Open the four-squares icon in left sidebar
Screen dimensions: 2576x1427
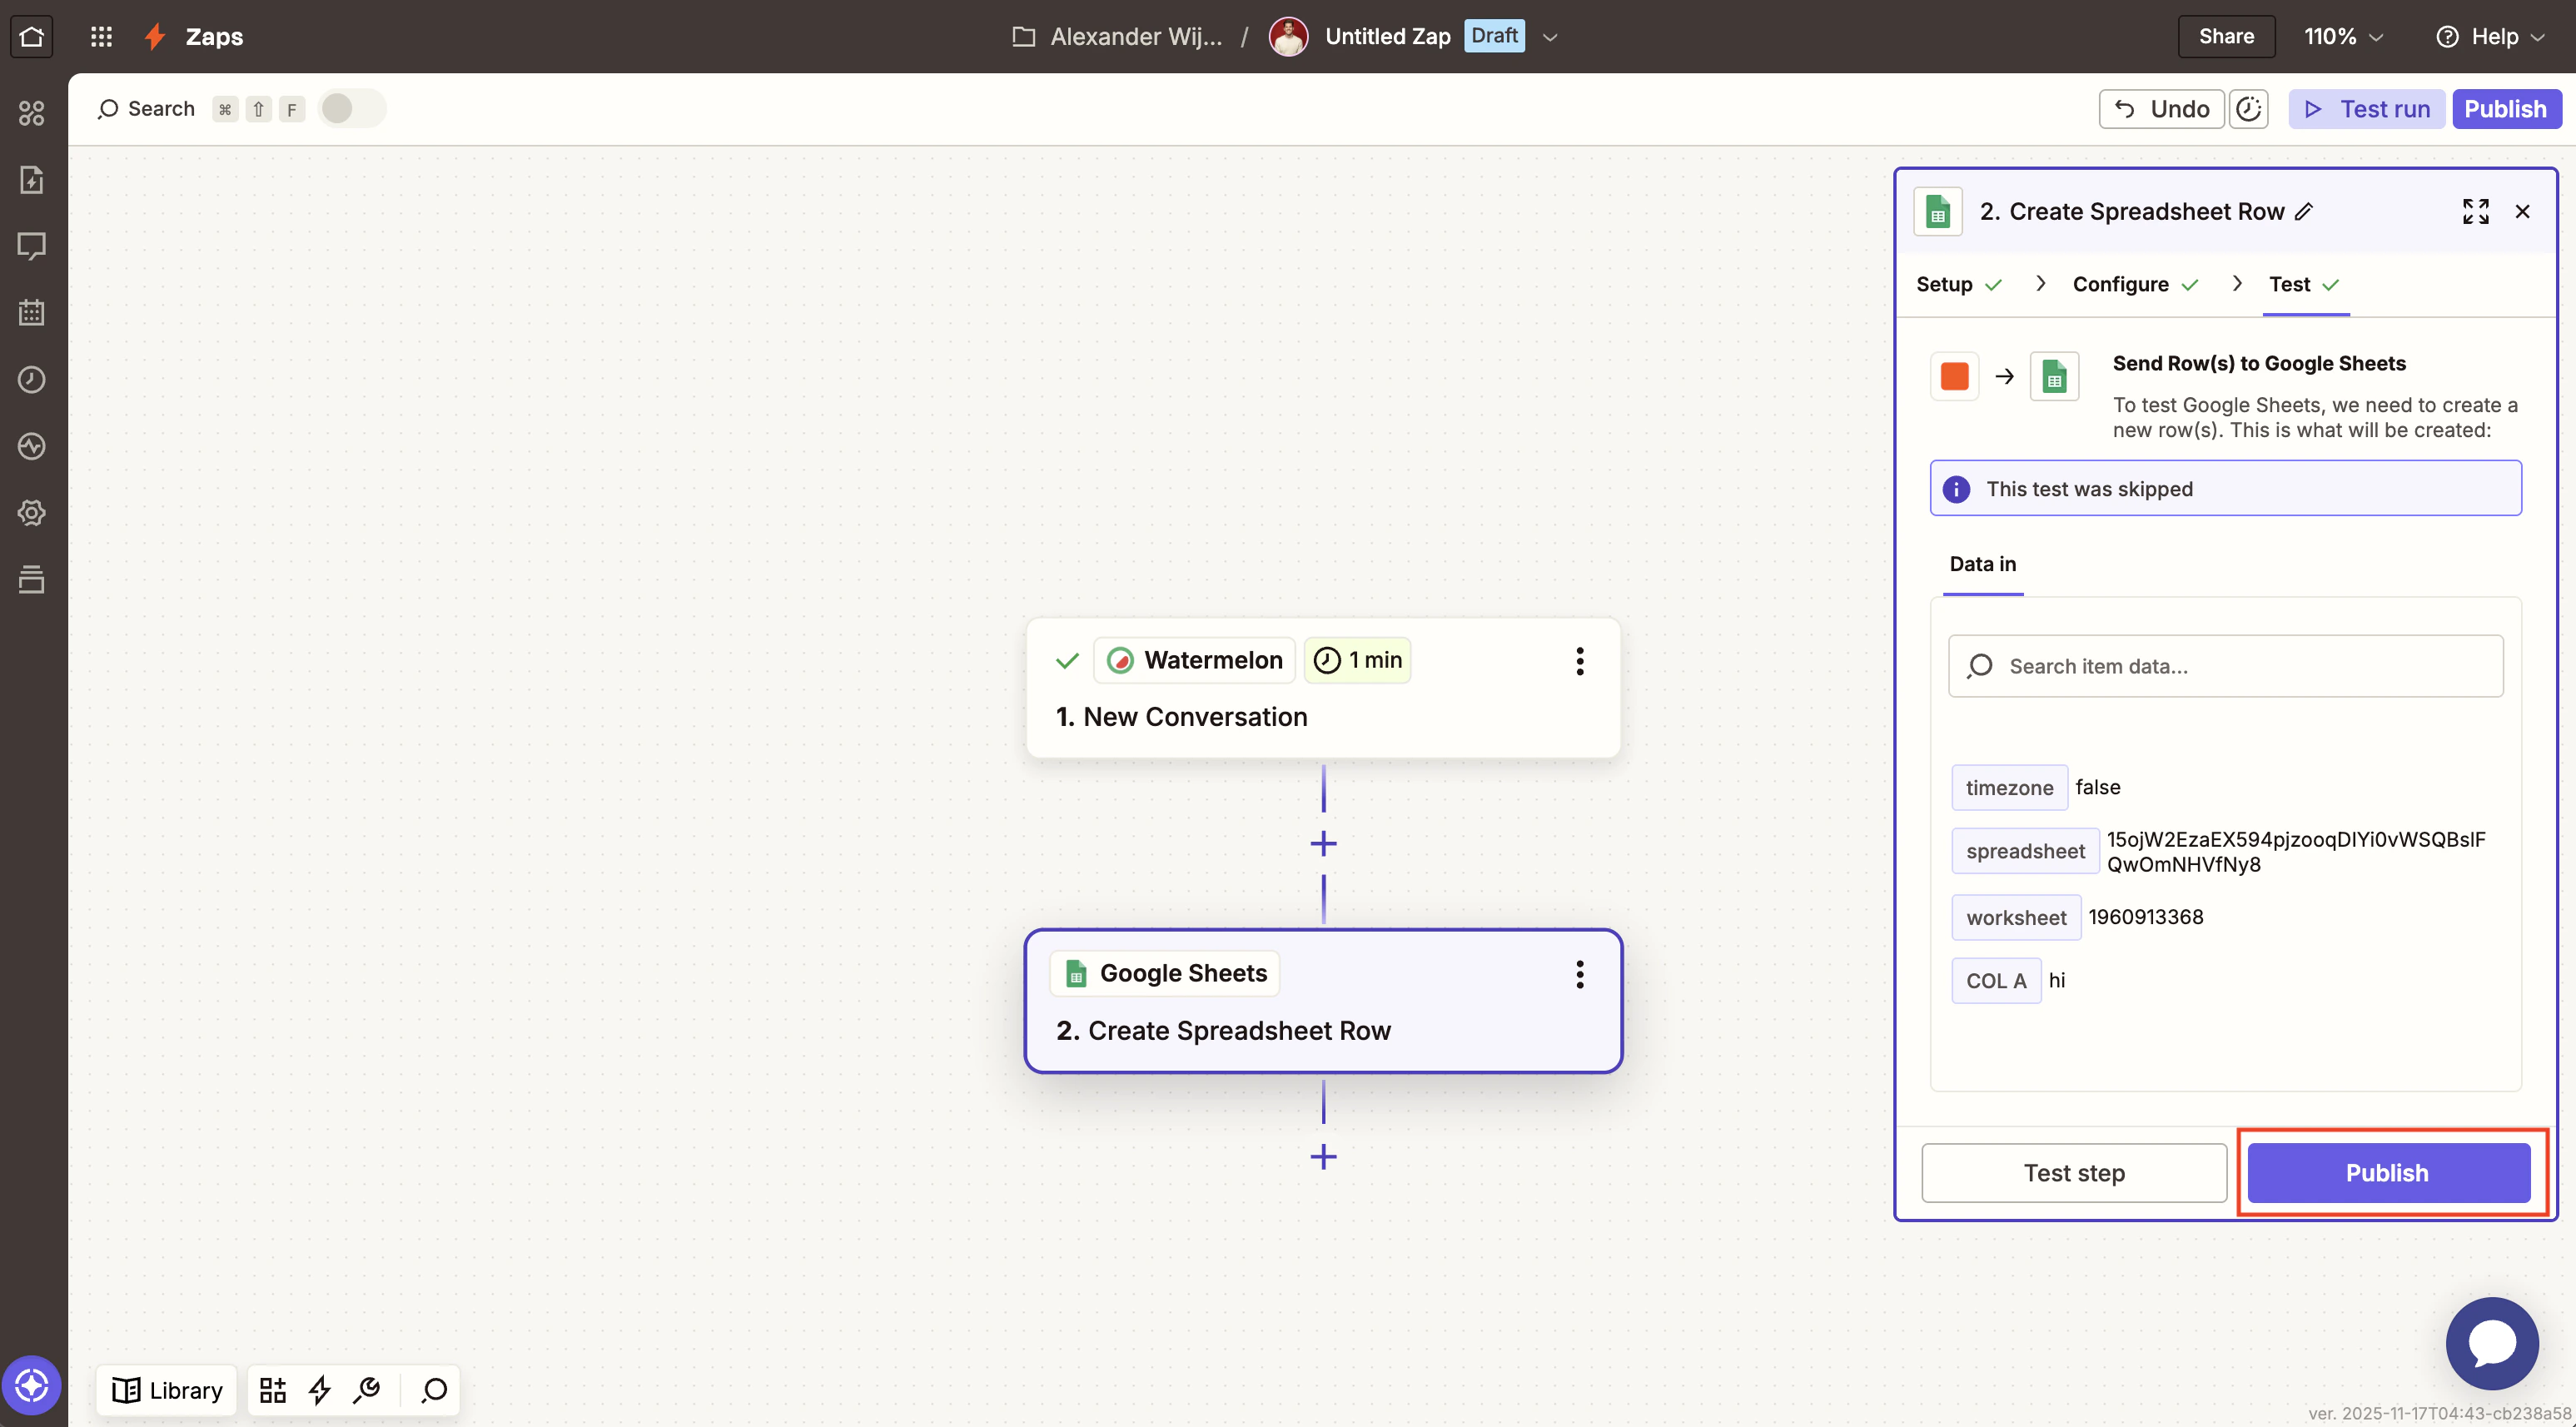[32, 113]
